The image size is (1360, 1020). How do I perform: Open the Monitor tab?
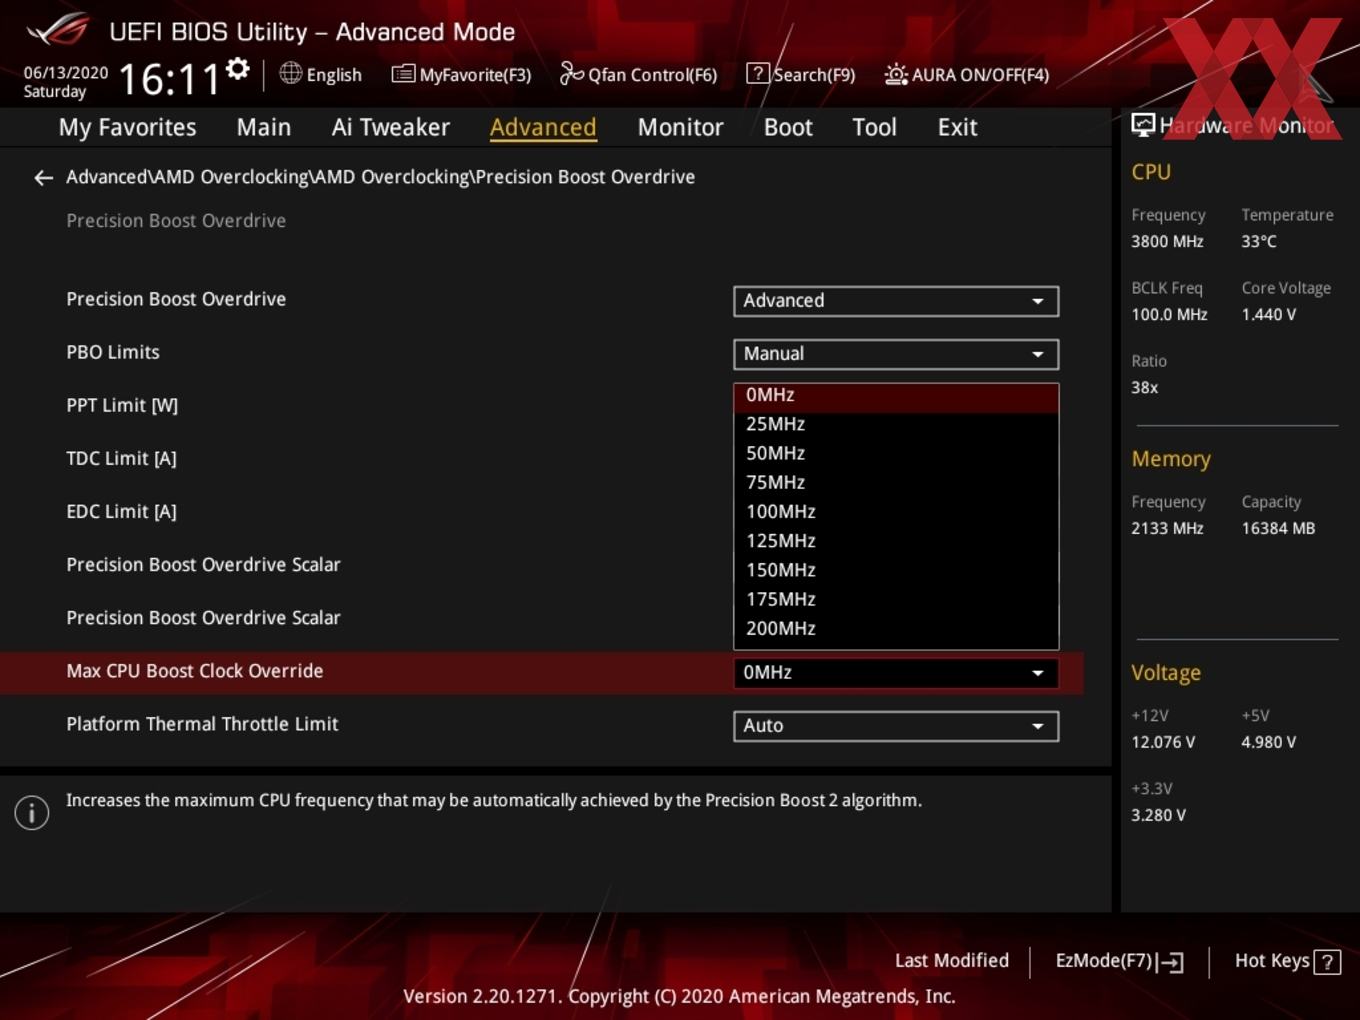coord(680,127)
